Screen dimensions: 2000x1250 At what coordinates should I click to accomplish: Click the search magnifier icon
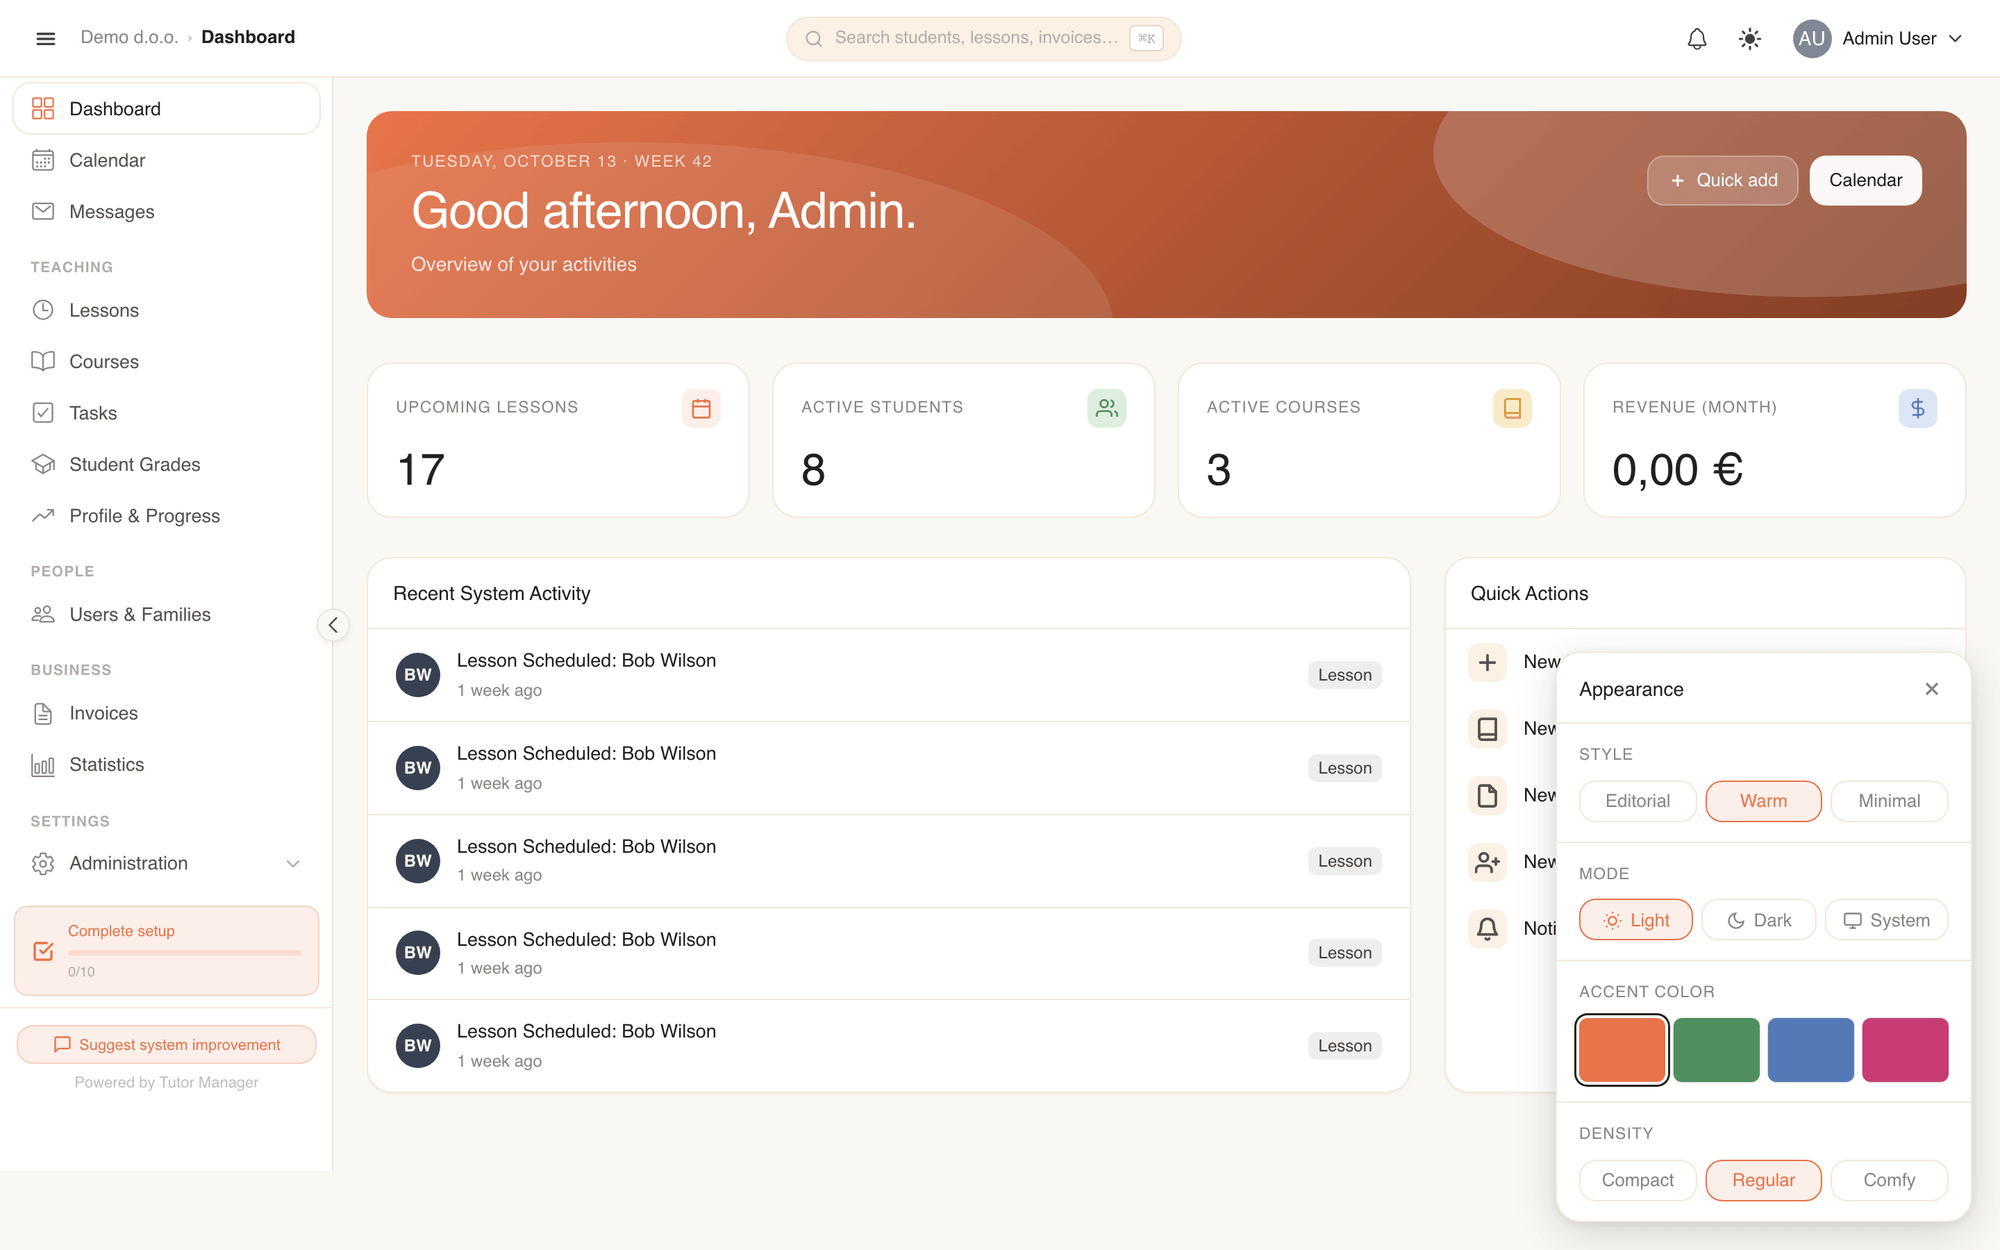(814, 39)
